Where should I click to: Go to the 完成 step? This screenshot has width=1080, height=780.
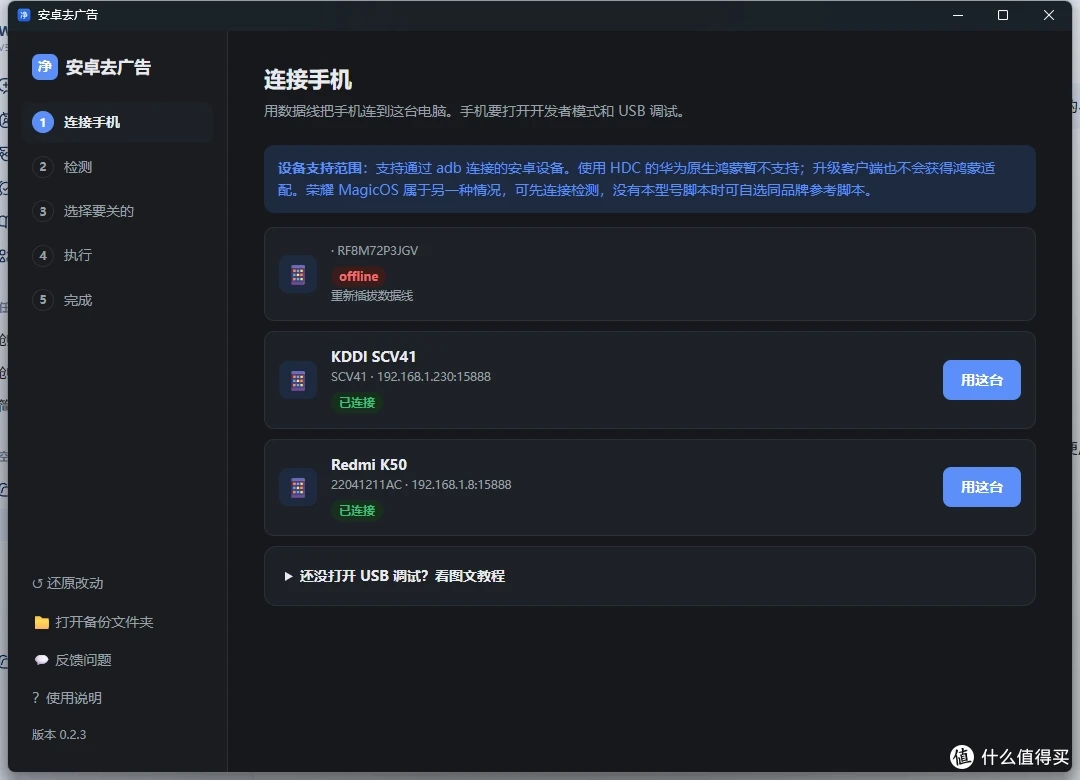[118, 300]
